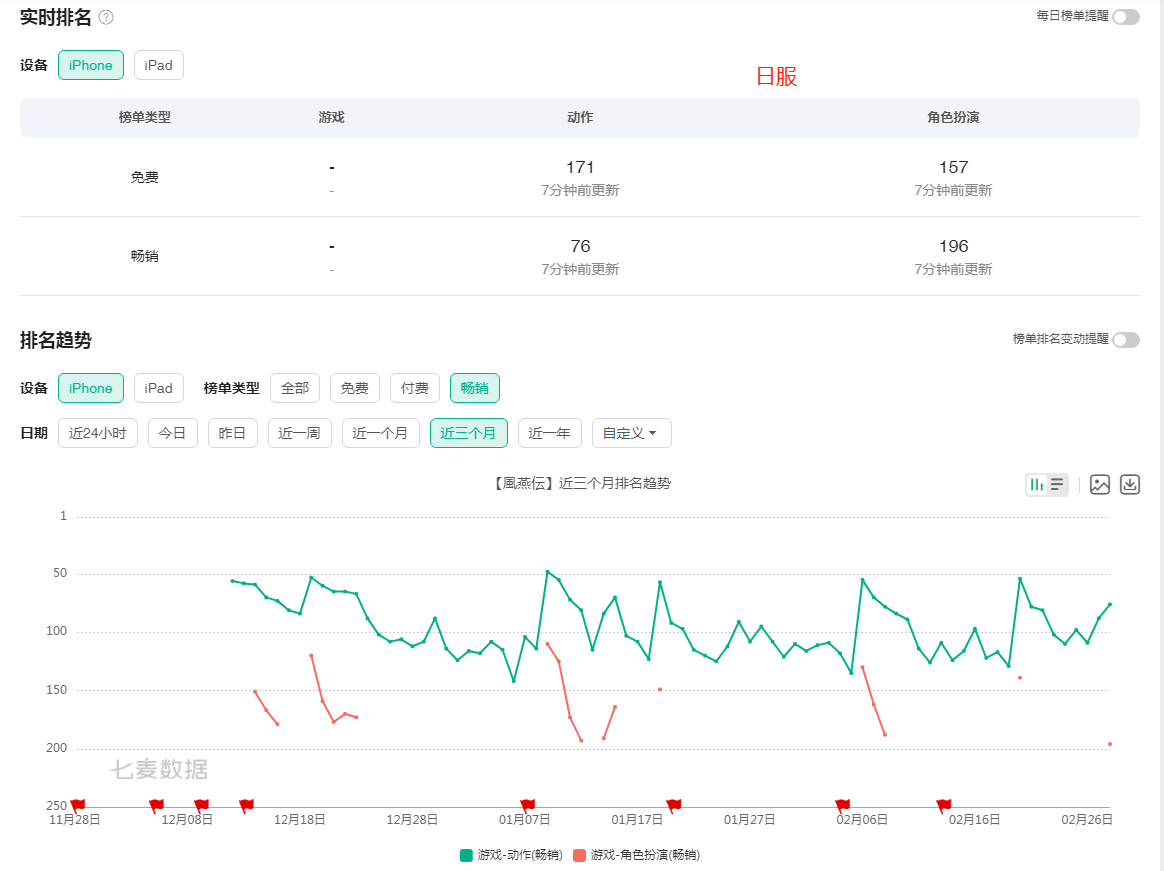
Task: Select iPad in the 实时排名 device filter
Action: point(159,65)
